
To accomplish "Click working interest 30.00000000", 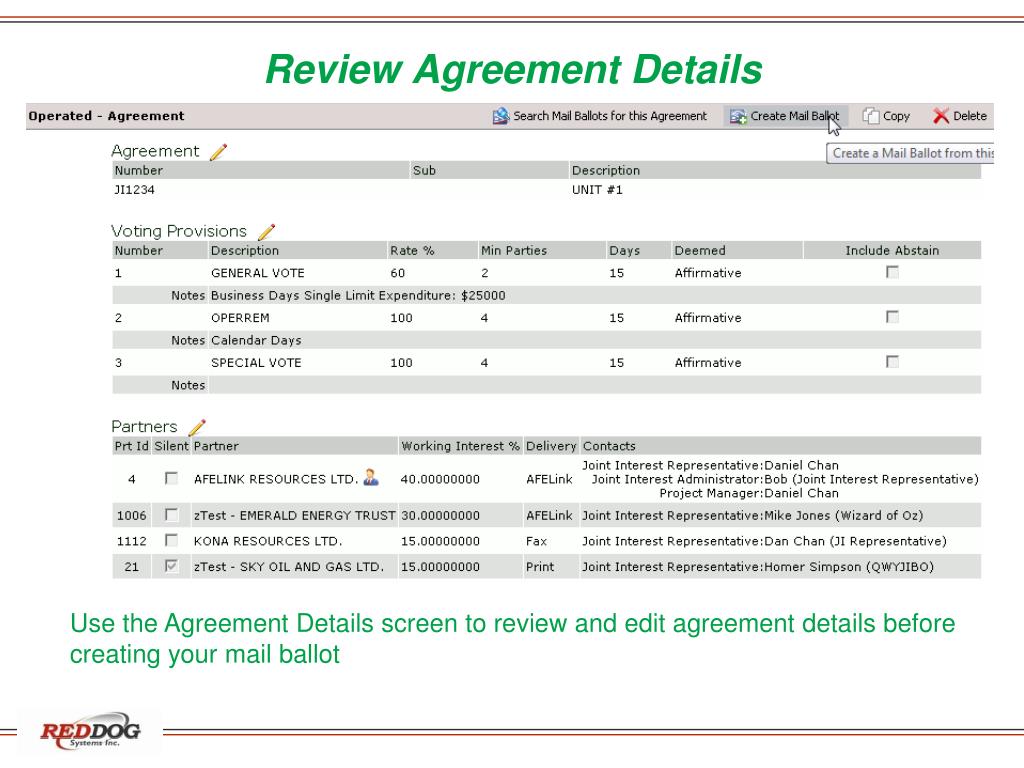I will pyautogui.click(x=440, y=516).
